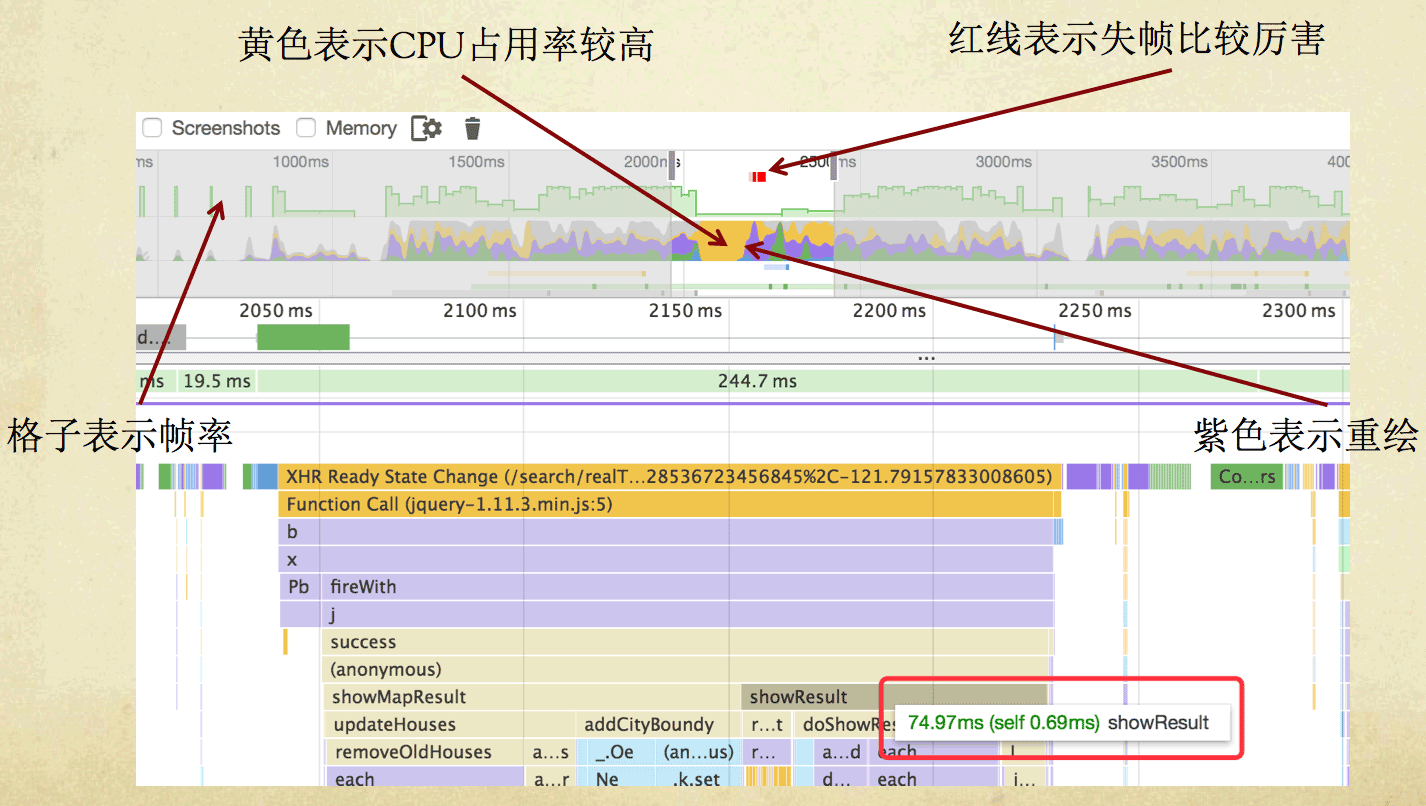Click the 2150 ms ruler label
The width and height of the screenshot is (1426, 806).
[x=685, y=311]
